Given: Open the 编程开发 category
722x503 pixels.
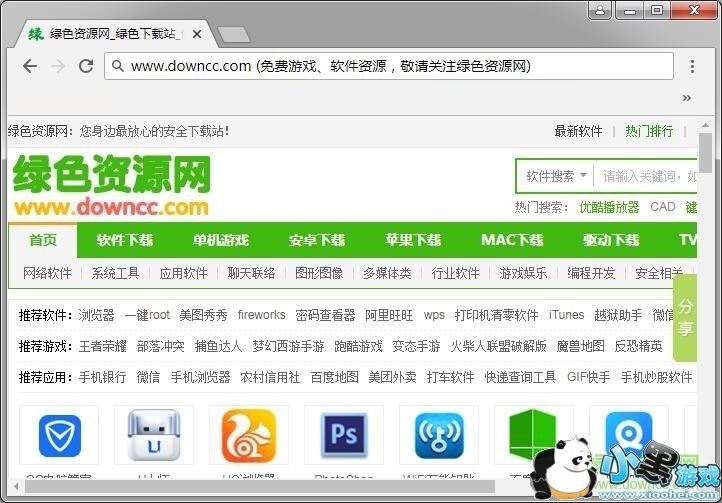Looking at the screenshot, I should tap(591, 273).
